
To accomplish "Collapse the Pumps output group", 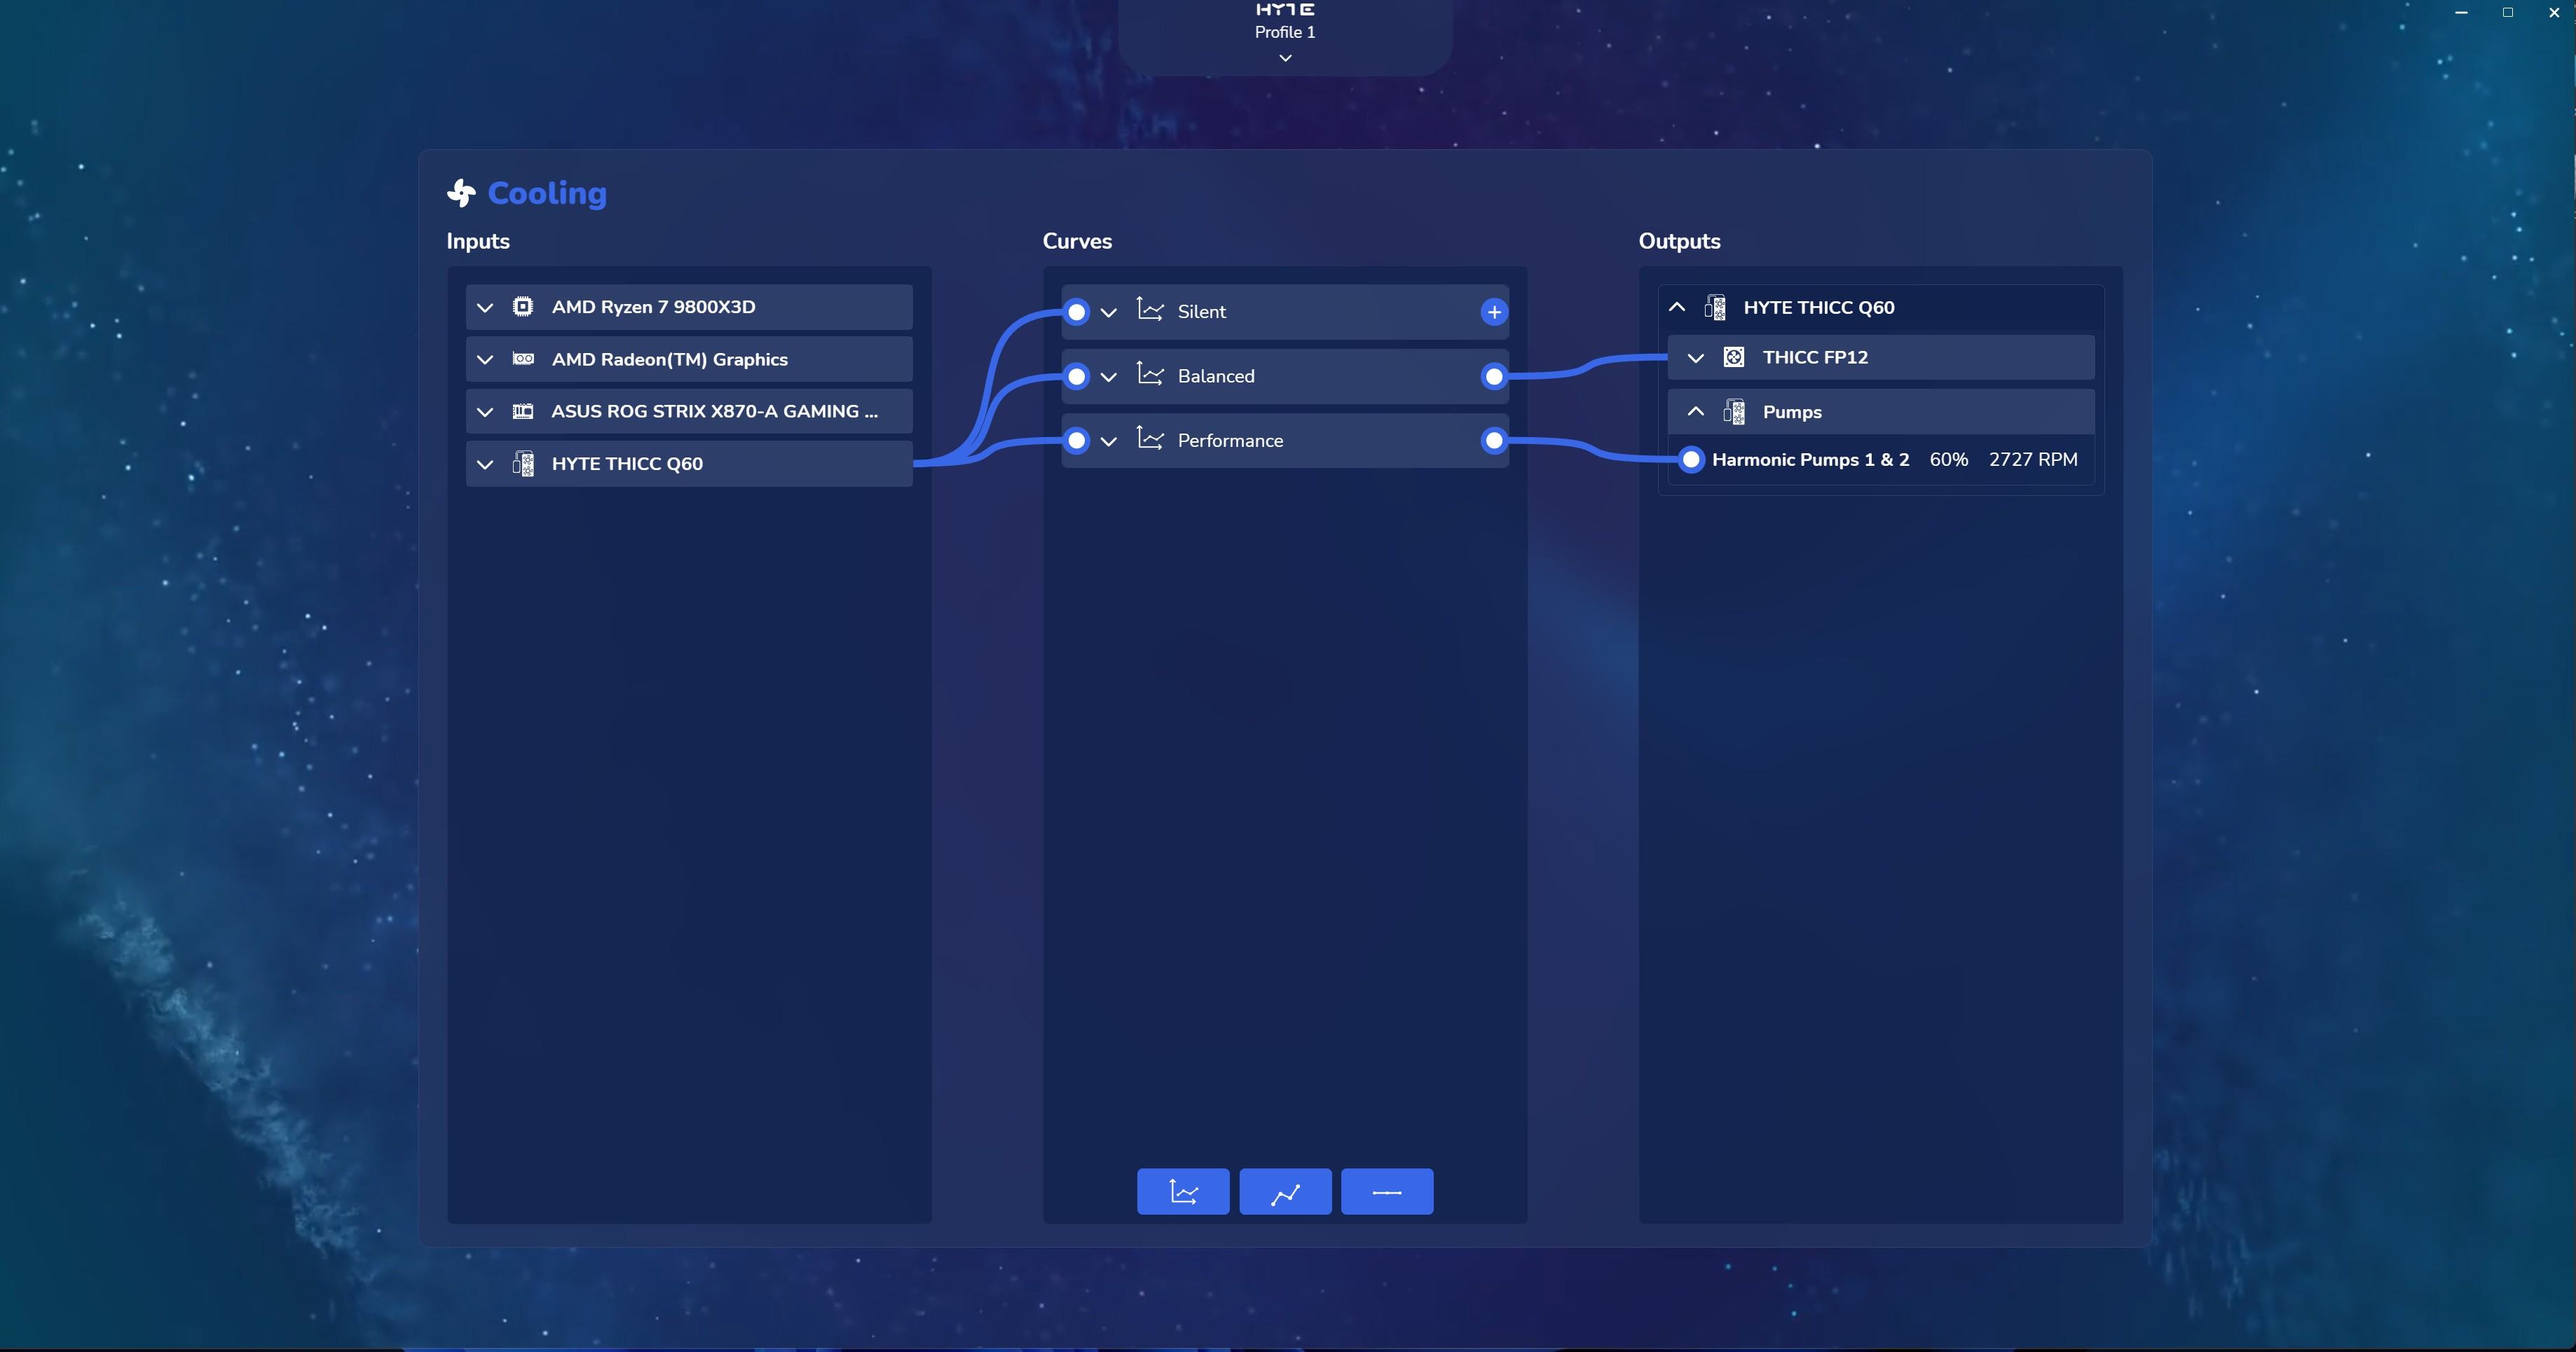I will tap(1696, 411).
